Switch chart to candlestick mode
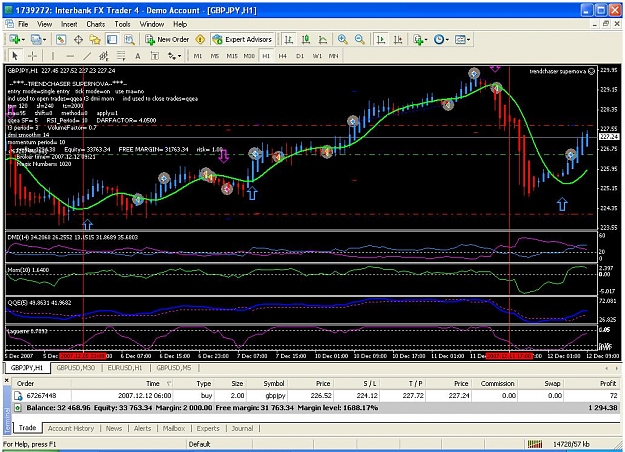 point(306,39)
